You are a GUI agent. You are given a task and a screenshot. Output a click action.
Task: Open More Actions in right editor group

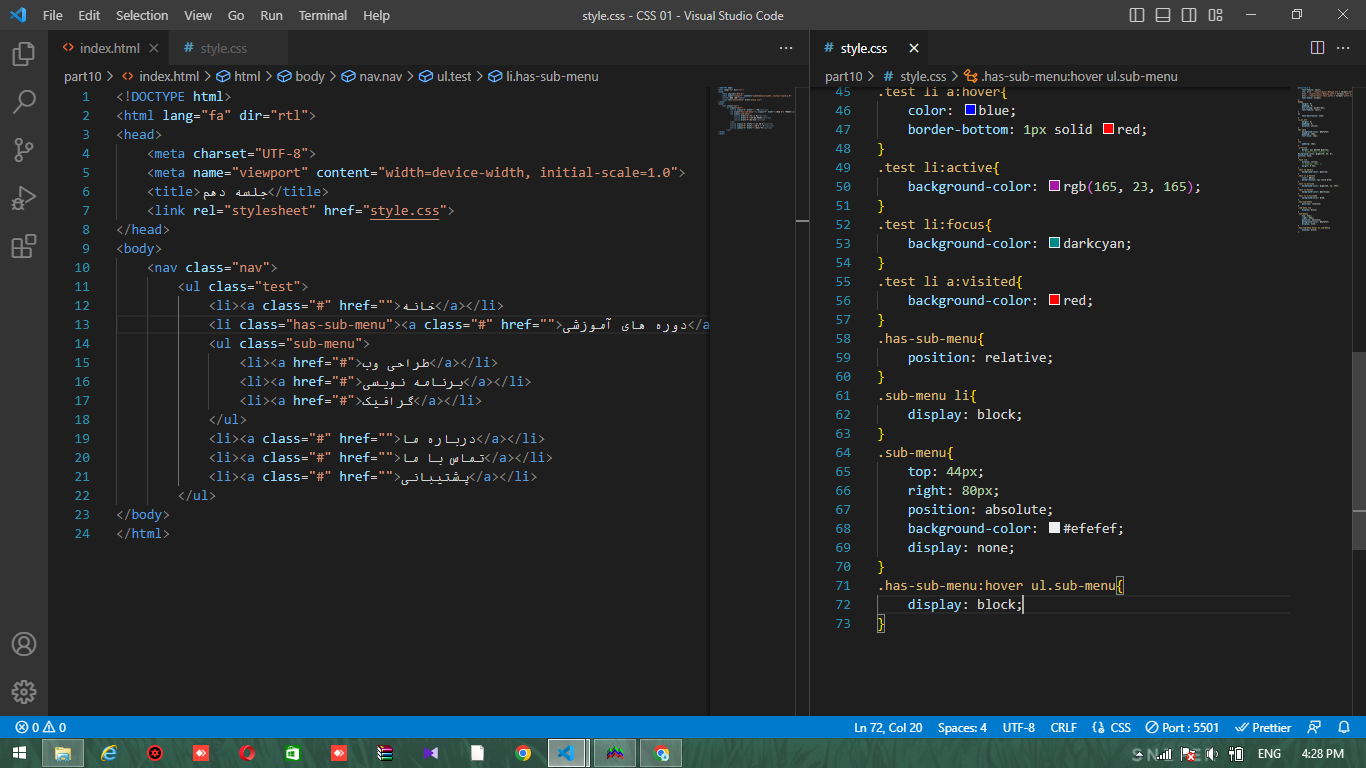pos(1345,48)
